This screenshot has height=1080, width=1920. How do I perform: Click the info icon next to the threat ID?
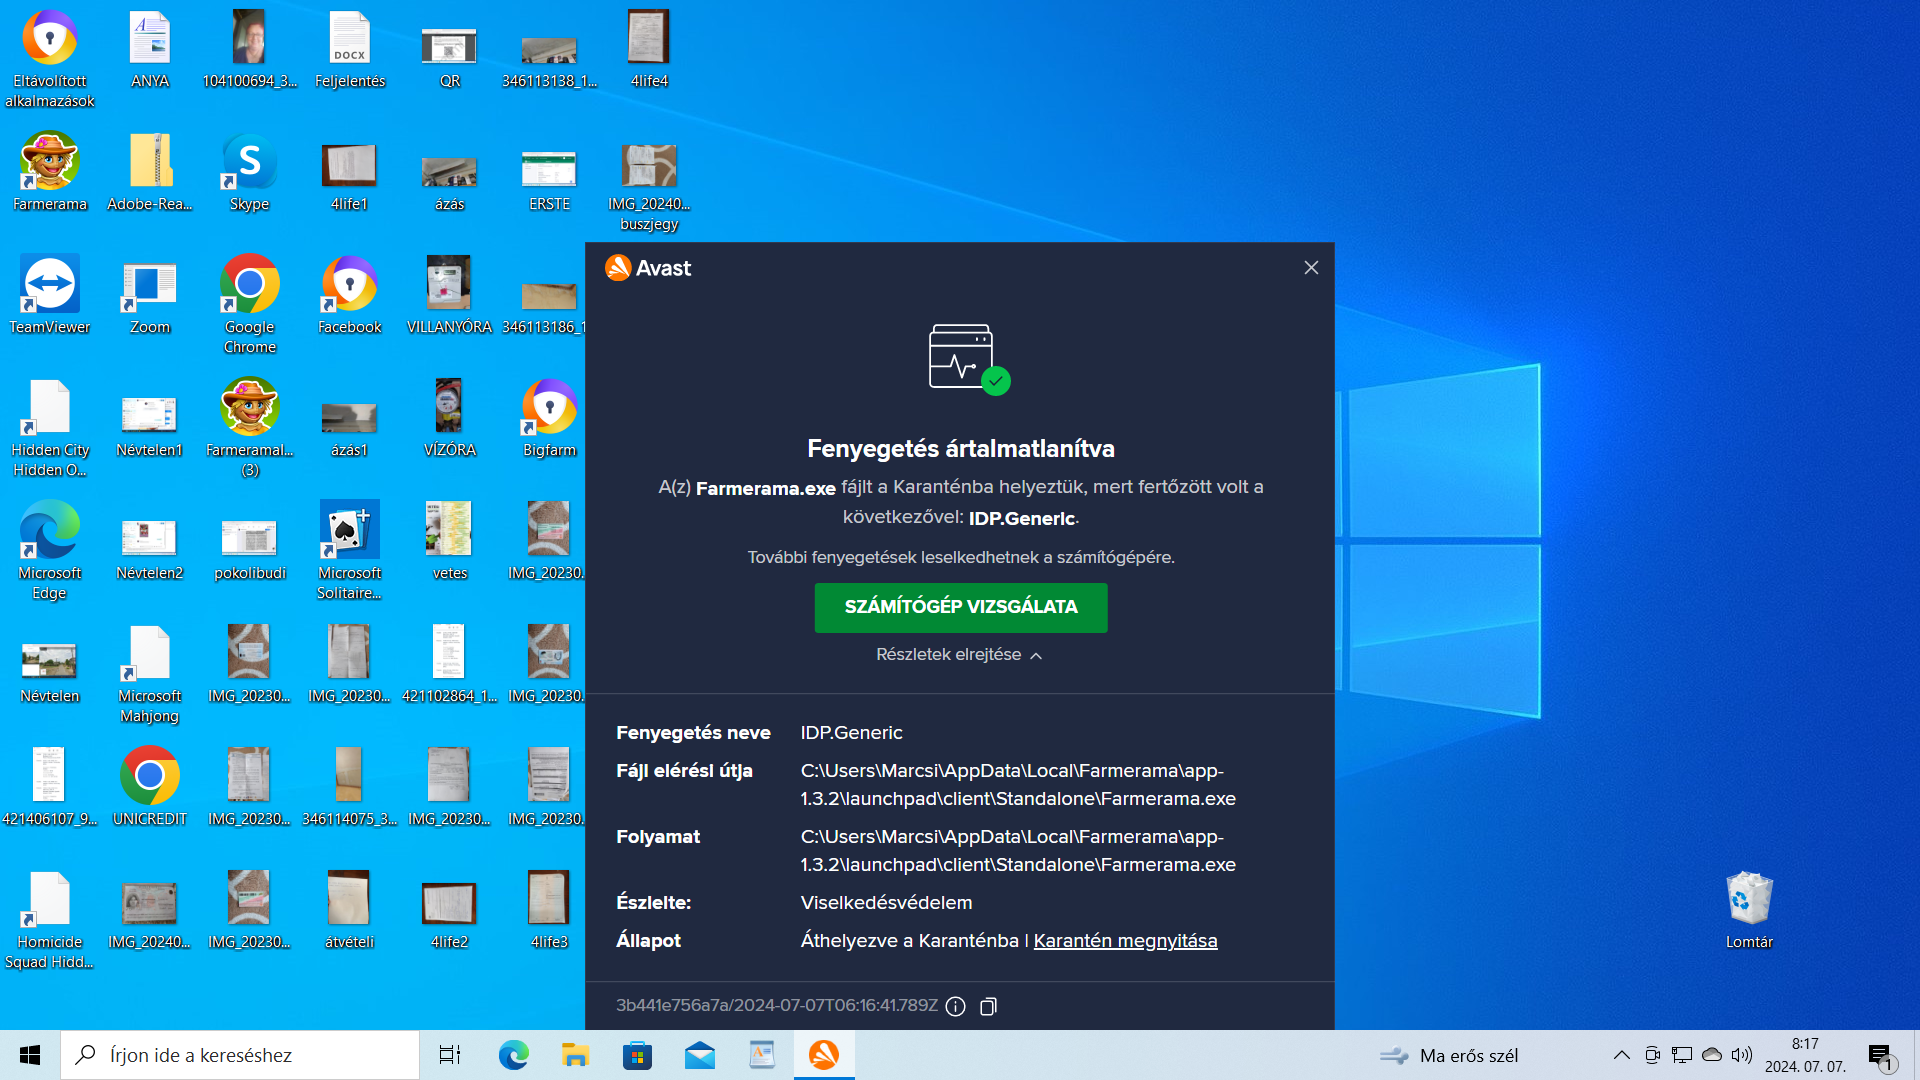955,1006
